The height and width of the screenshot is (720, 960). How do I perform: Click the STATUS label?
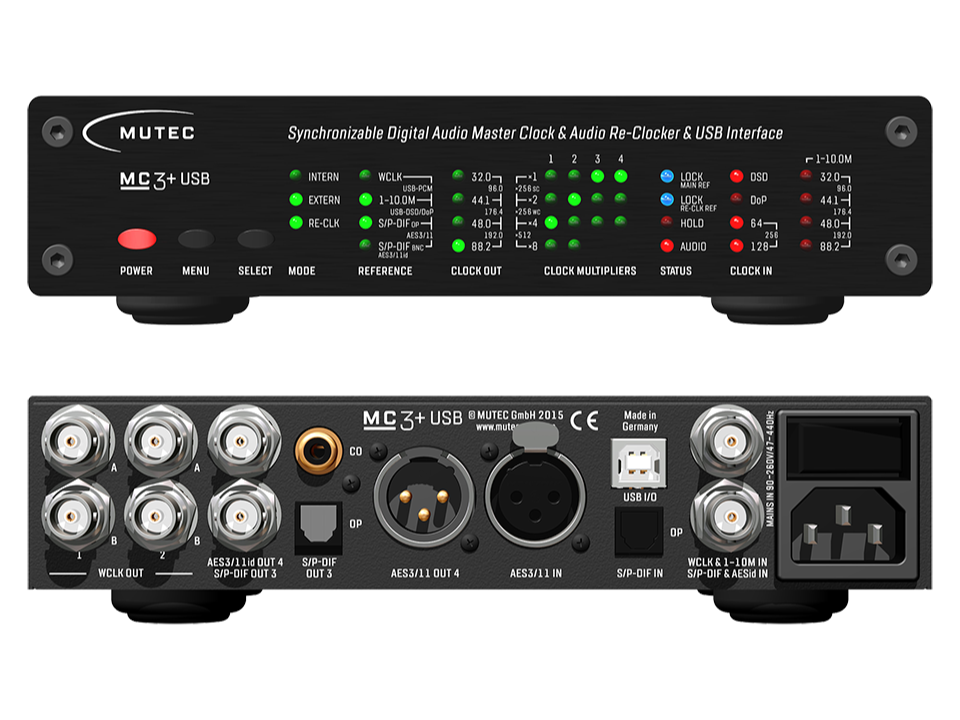[x=676, y=271]
